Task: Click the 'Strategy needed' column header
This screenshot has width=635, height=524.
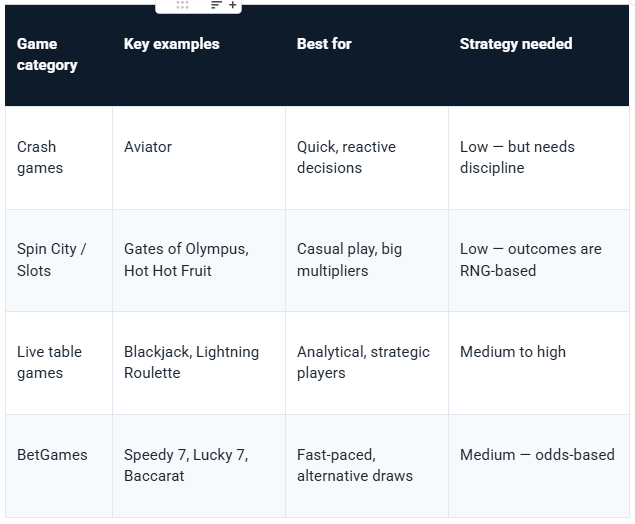Action: [539, 55]
